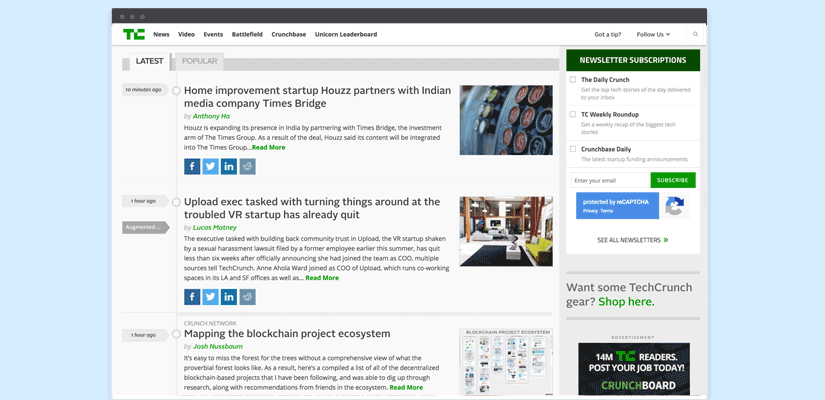Open the Battlefield menu item

(x=247, y=34)
